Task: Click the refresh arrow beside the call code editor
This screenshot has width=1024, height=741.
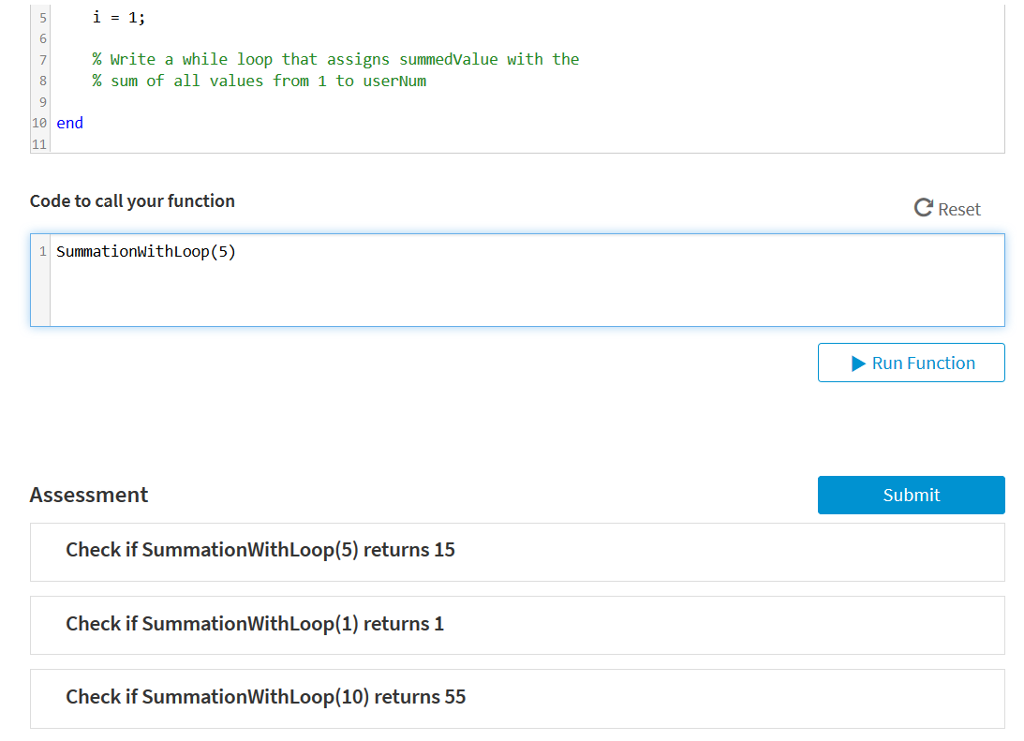Action: [x=922, y=208]
